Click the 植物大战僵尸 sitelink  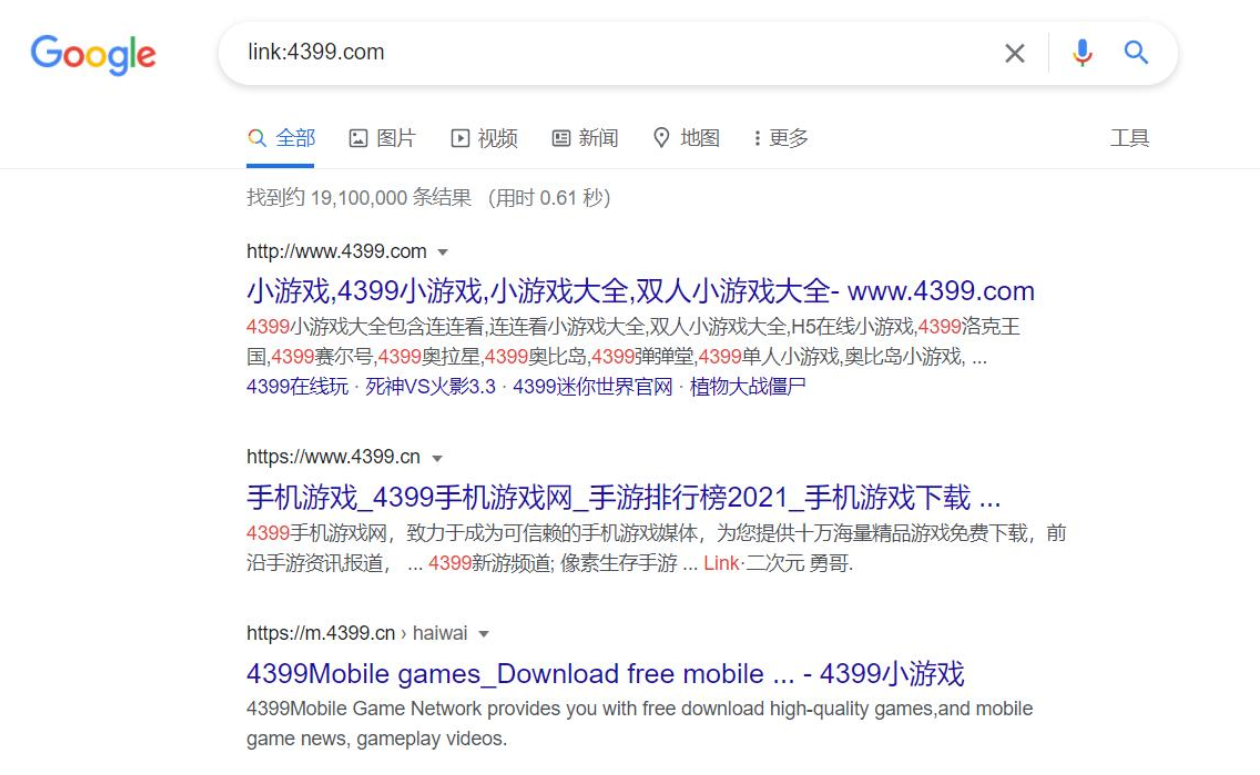748,387
